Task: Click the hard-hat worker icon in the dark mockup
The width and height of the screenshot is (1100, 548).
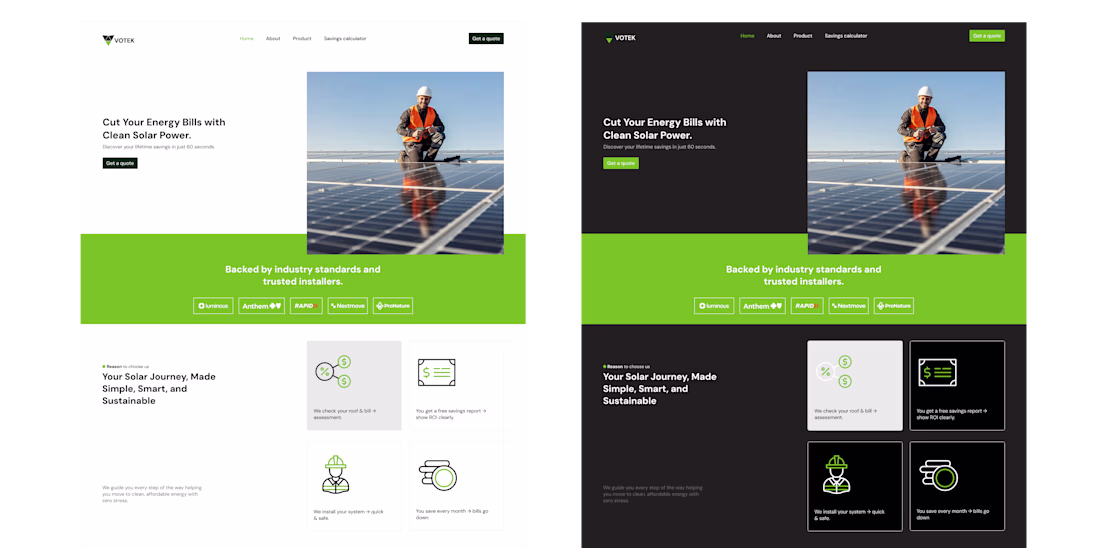Action: (836, 474)
